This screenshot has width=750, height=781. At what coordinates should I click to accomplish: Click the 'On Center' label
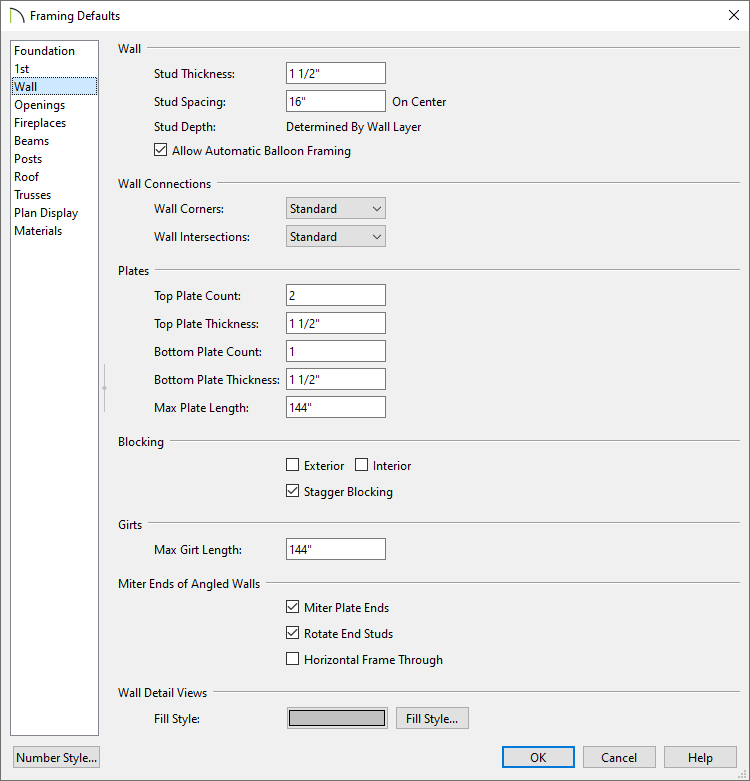[x=419, y=102]
